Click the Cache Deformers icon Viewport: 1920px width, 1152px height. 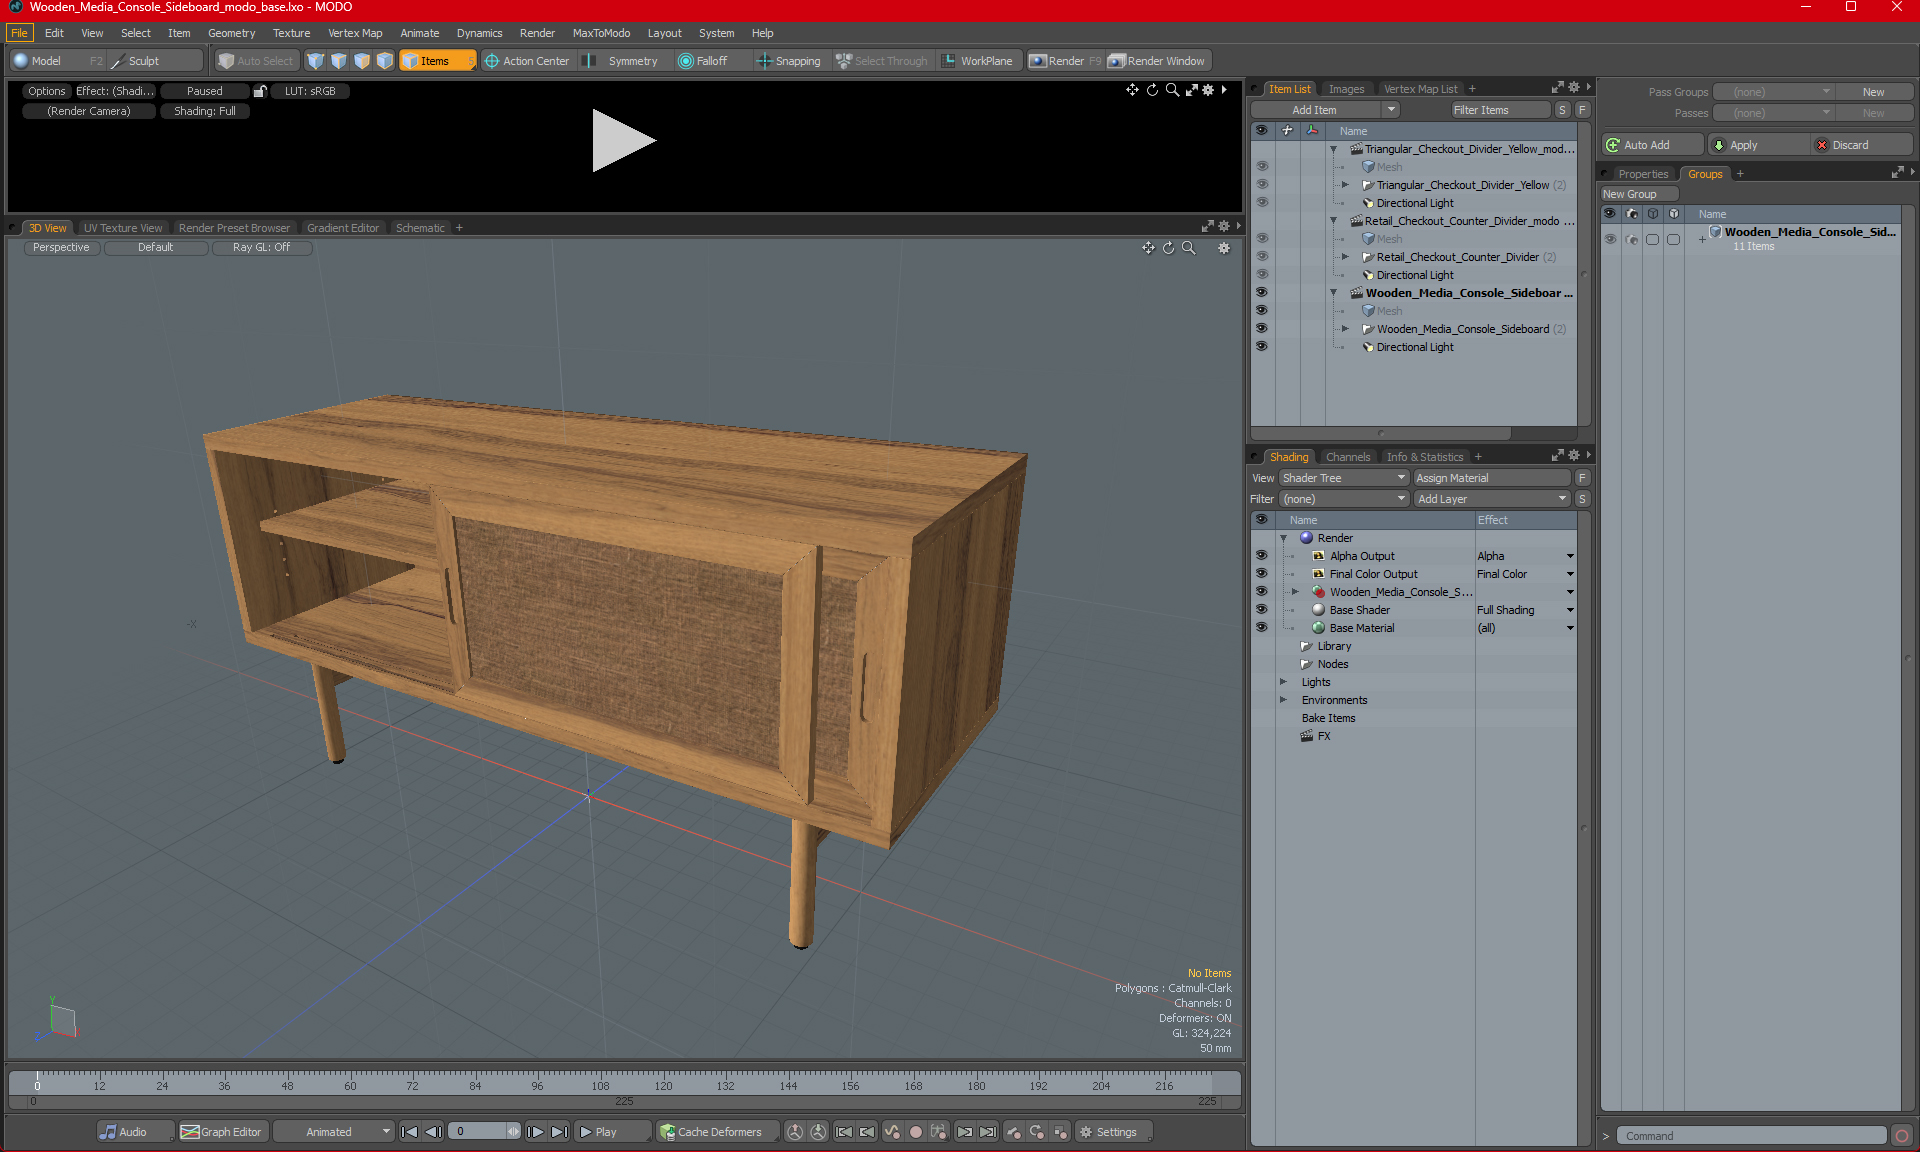(667, 1132)
